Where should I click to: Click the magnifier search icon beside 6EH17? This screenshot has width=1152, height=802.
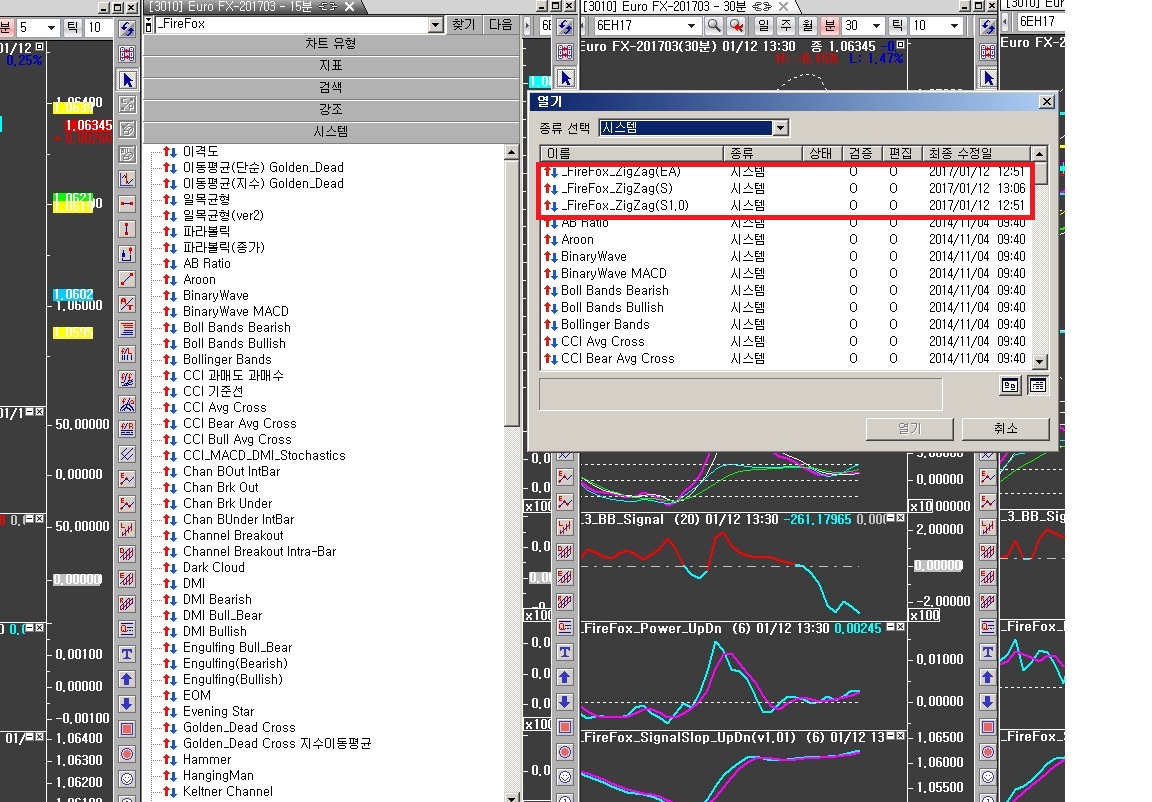coord(713,25)
